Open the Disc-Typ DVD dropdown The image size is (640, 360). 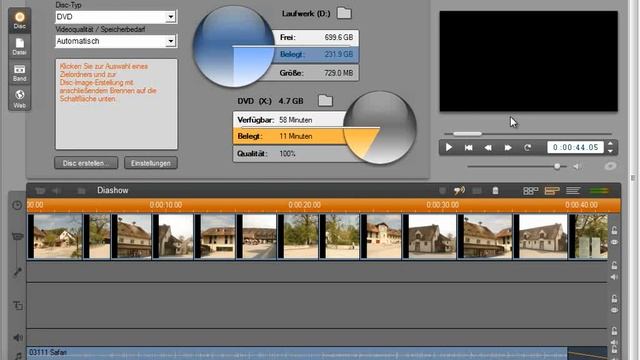pos(116,17)
